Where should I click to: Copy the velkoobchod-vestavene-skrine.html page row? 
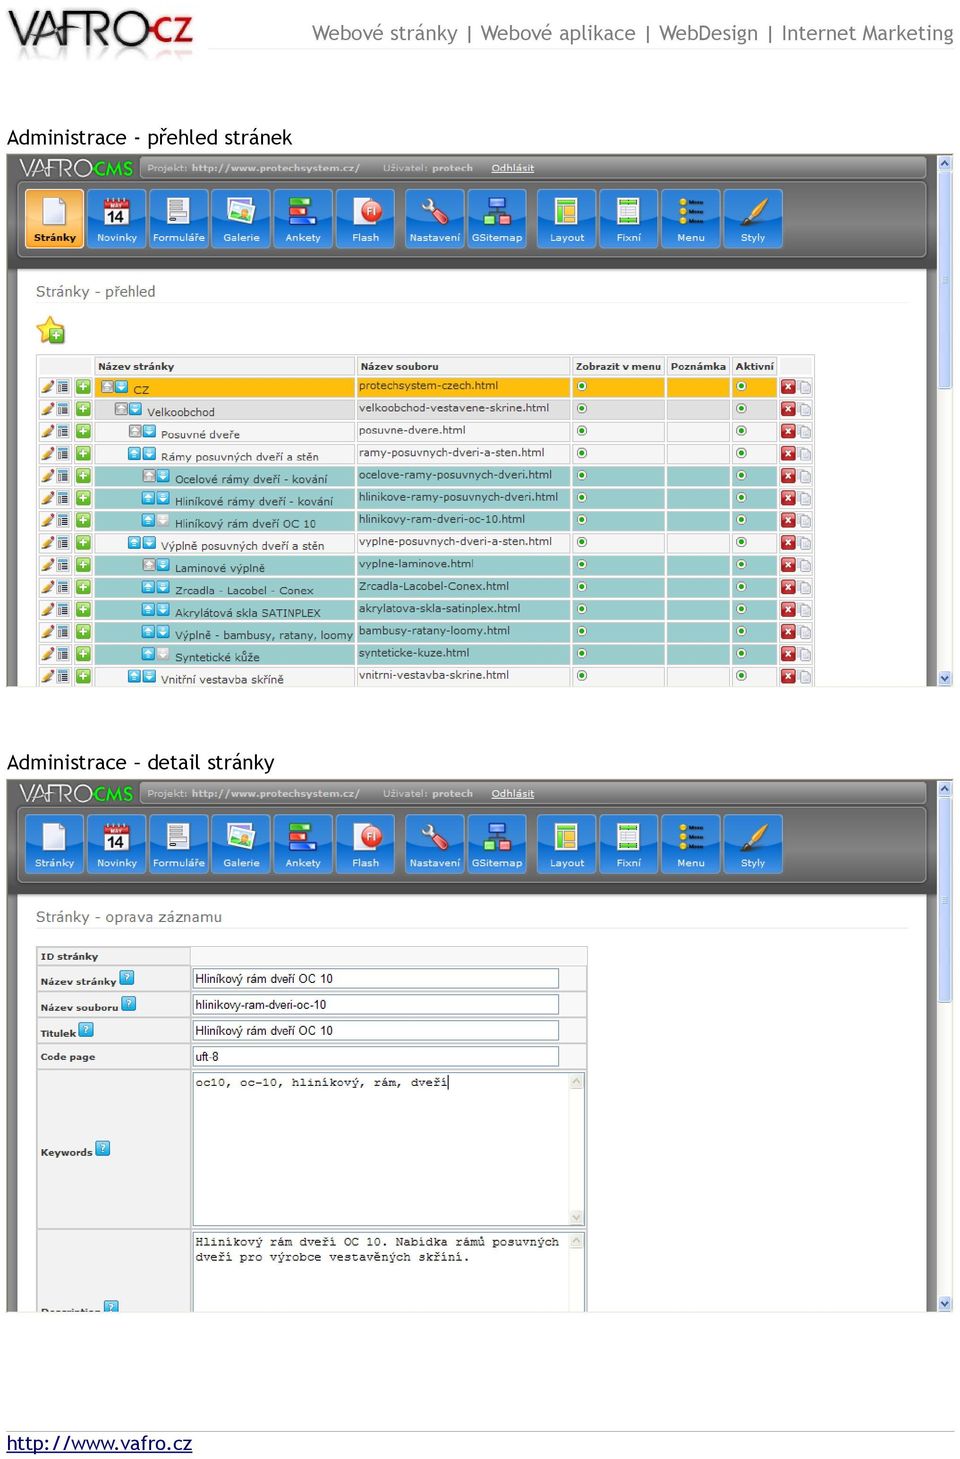(805, 409)
